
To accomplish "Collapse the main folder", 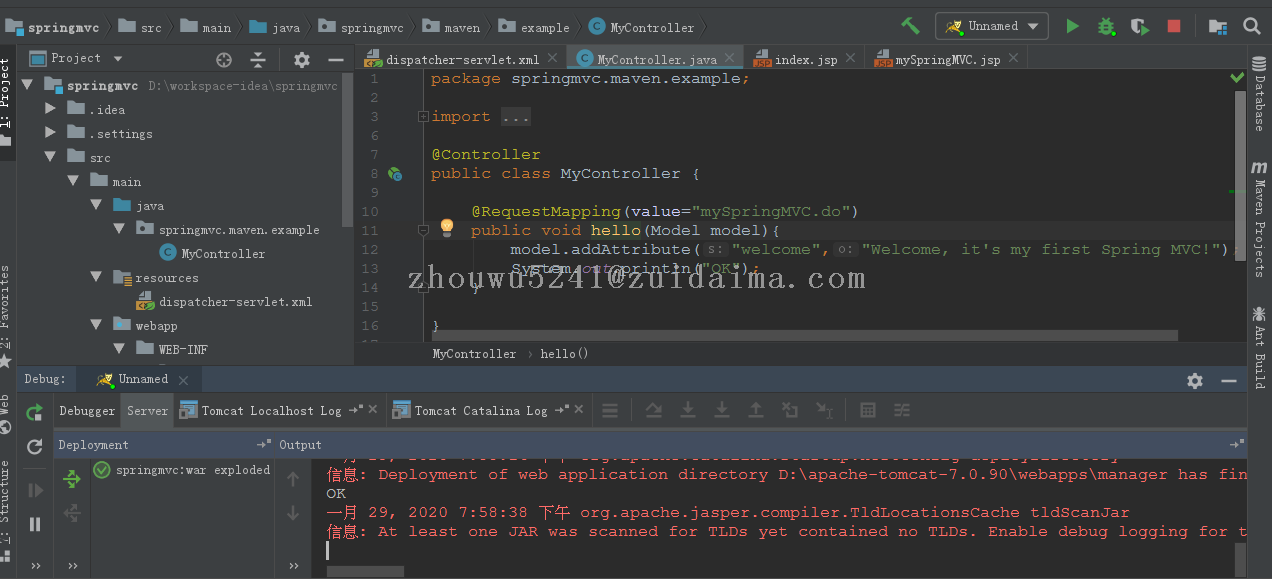I will pyautogui.click(x=73, y=181).
